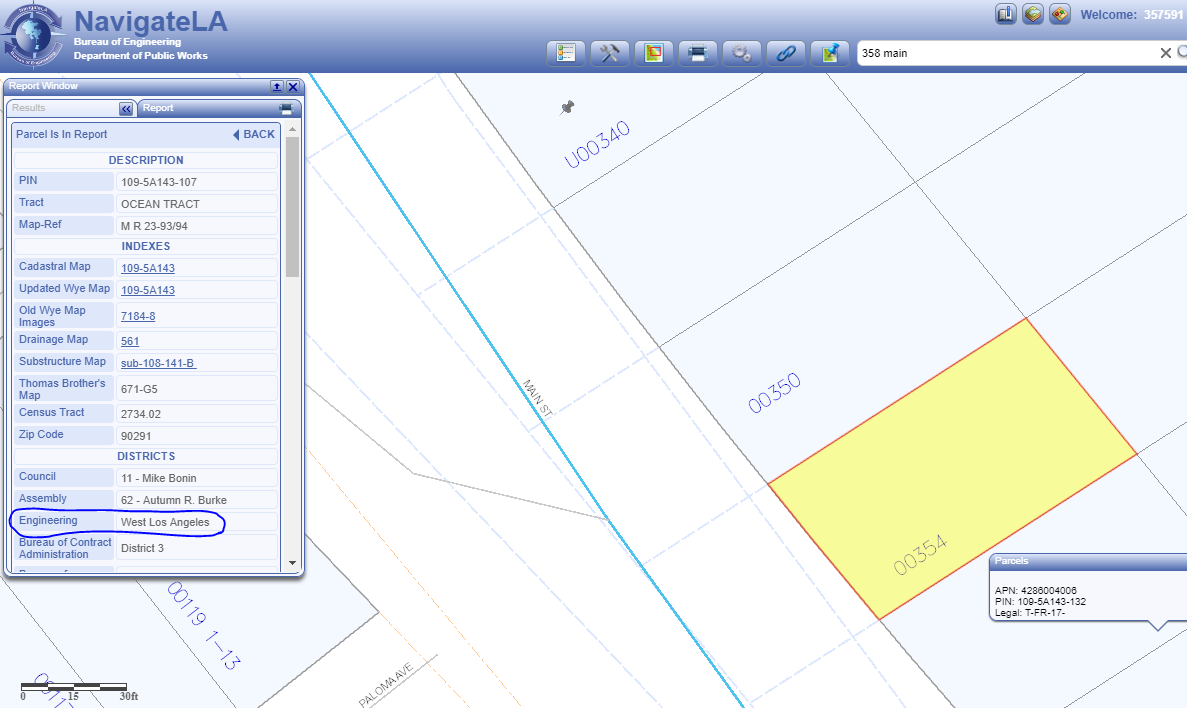Screen dimensions: 1187x708
Task: Clear the search box with X
Action: pos(1166,53)
